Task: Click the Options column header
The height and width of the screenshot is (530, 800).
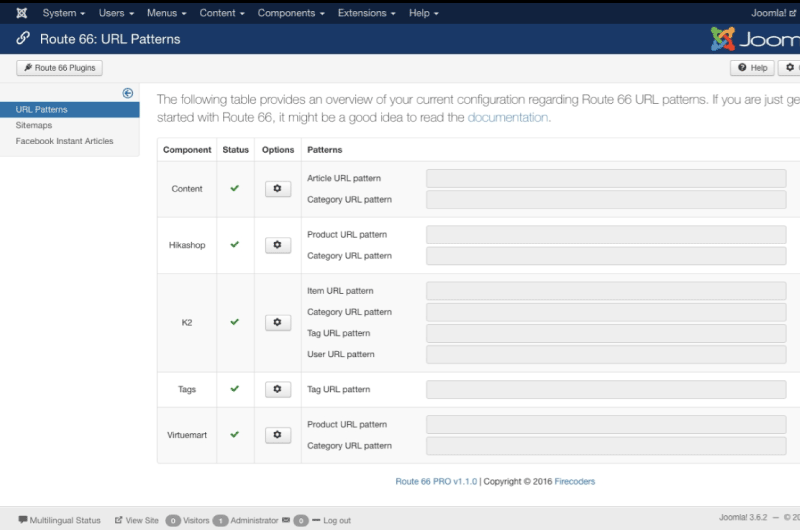Action: point(278,150)
